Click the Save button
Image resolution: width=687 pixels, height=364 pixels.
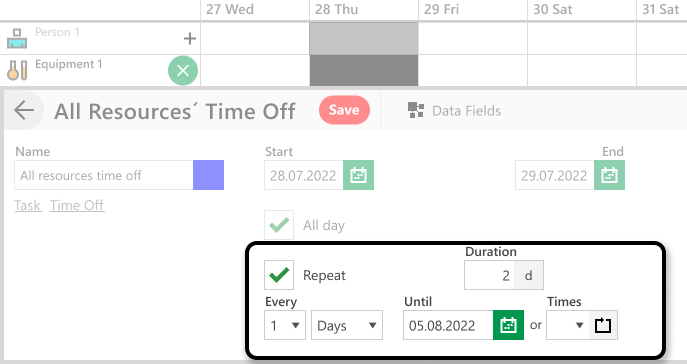point(344,110)
